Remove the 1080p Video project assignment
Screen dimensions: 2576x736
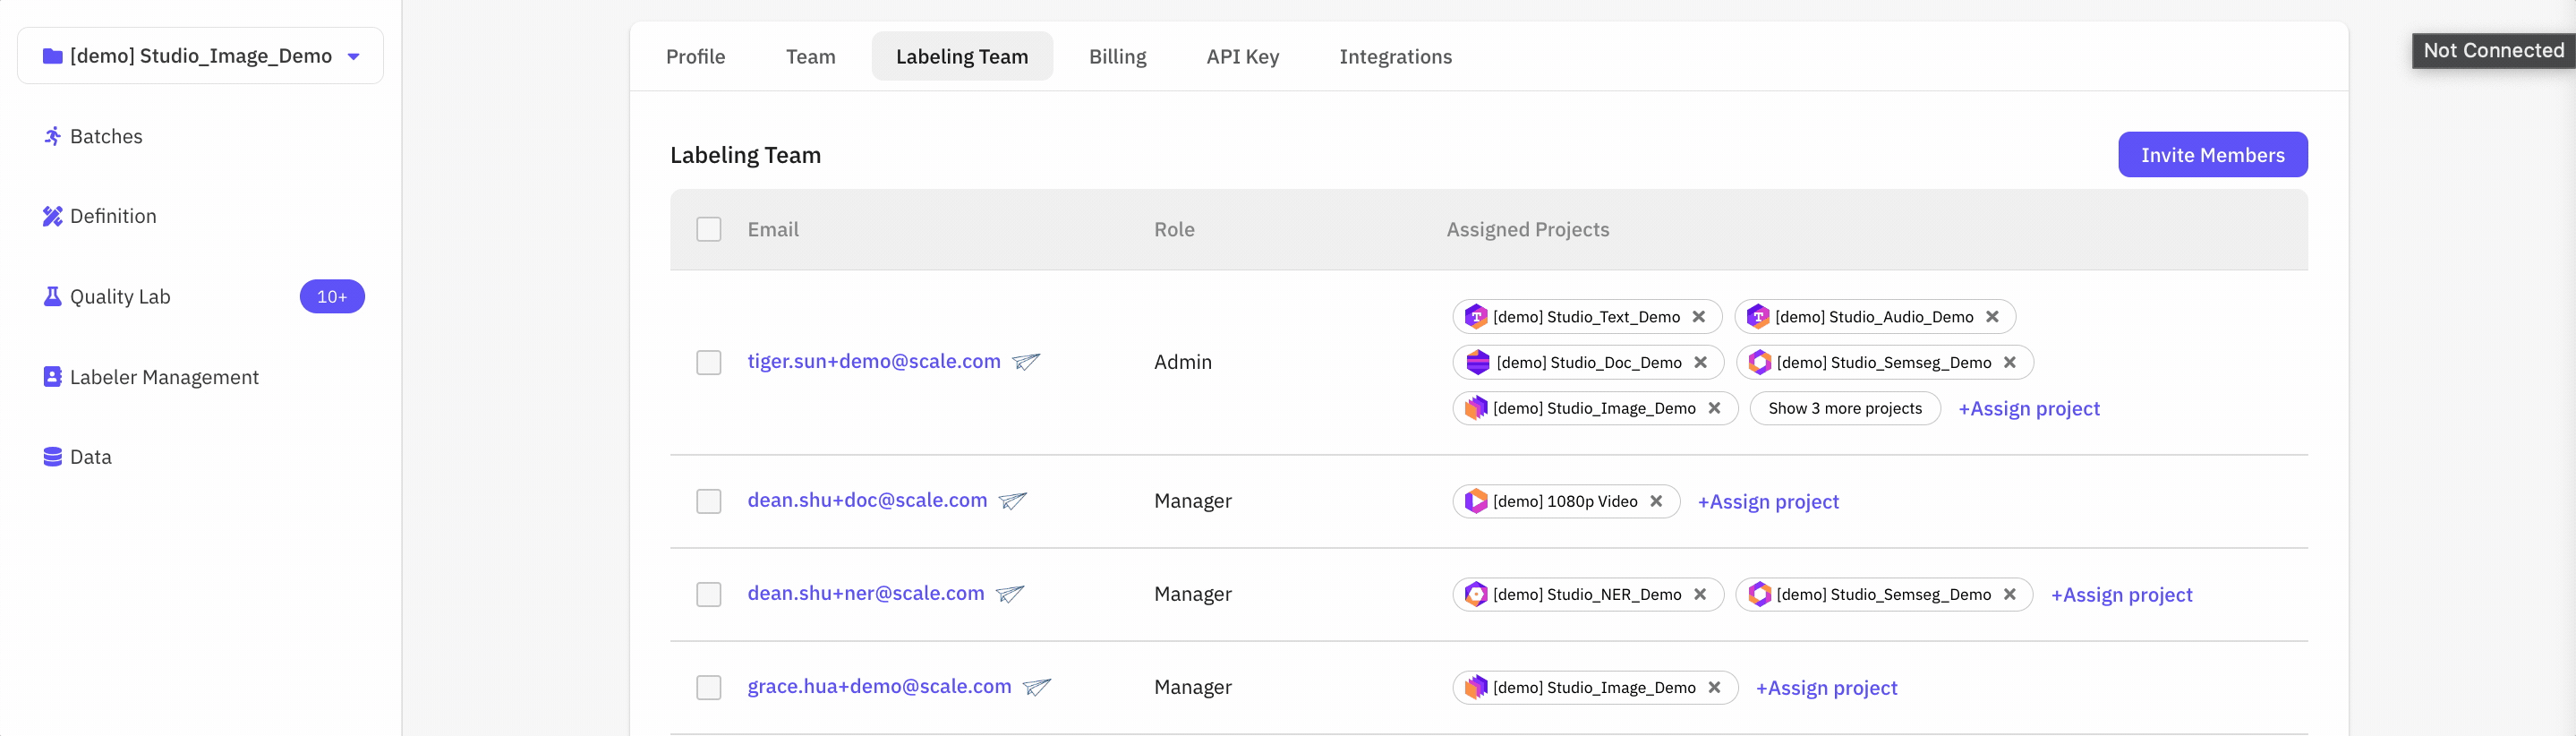pyautogui.click(x=1656, y=501)
